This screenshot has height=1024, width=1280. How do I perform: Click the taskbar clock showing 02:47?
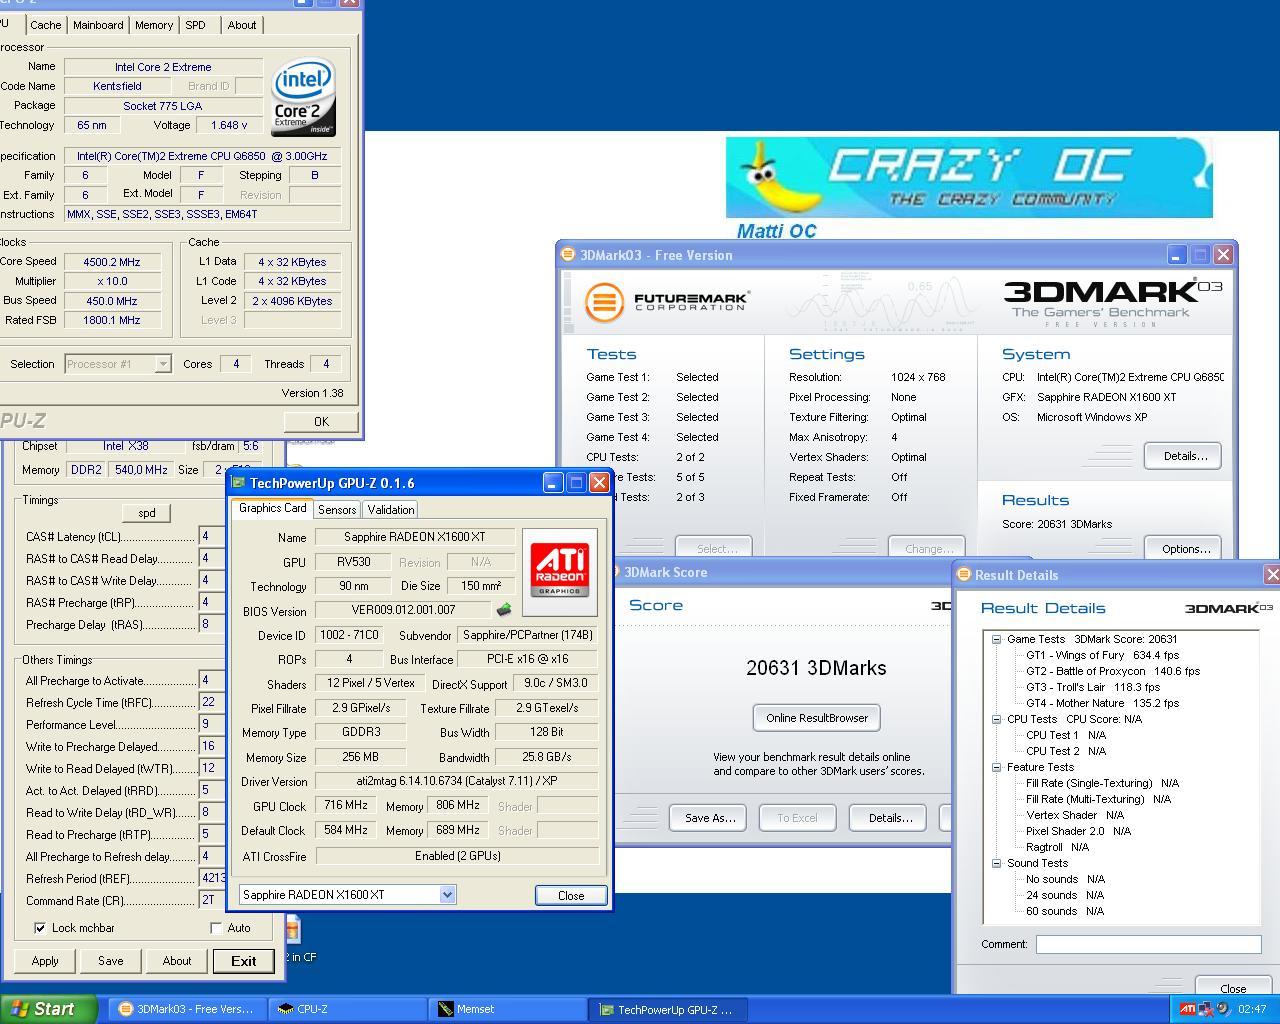click(x=1252, y=1009)
